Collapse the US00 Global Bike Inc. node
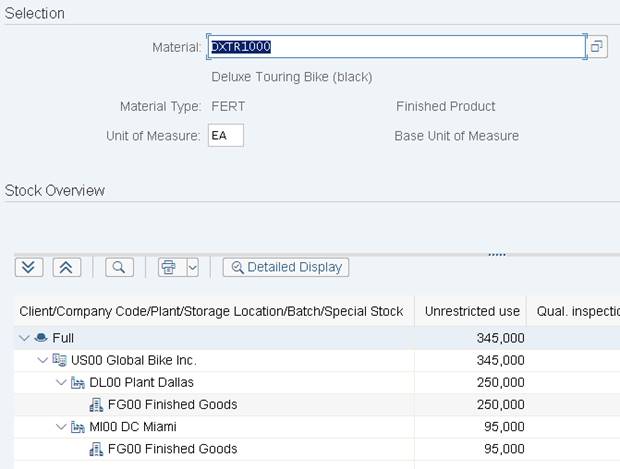620x469 pixels. click(42, 361)
